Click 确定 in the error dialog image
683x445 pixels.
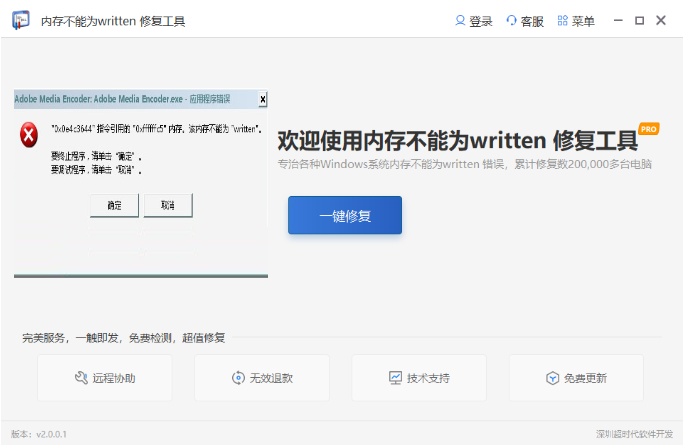114,205
